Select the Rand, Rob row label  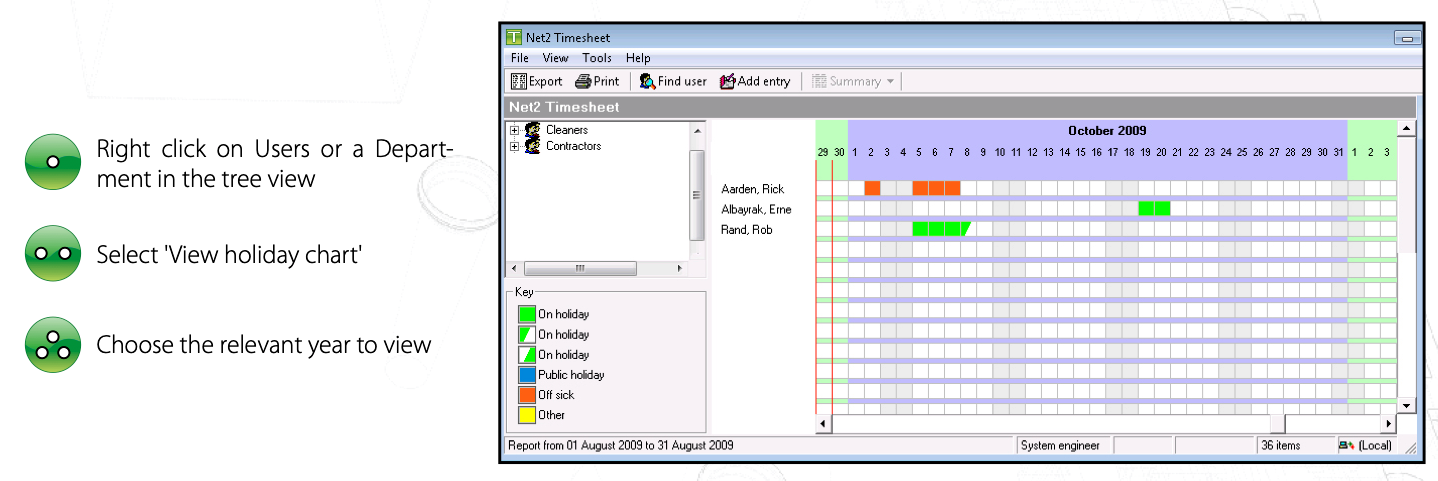pos(748,230)
